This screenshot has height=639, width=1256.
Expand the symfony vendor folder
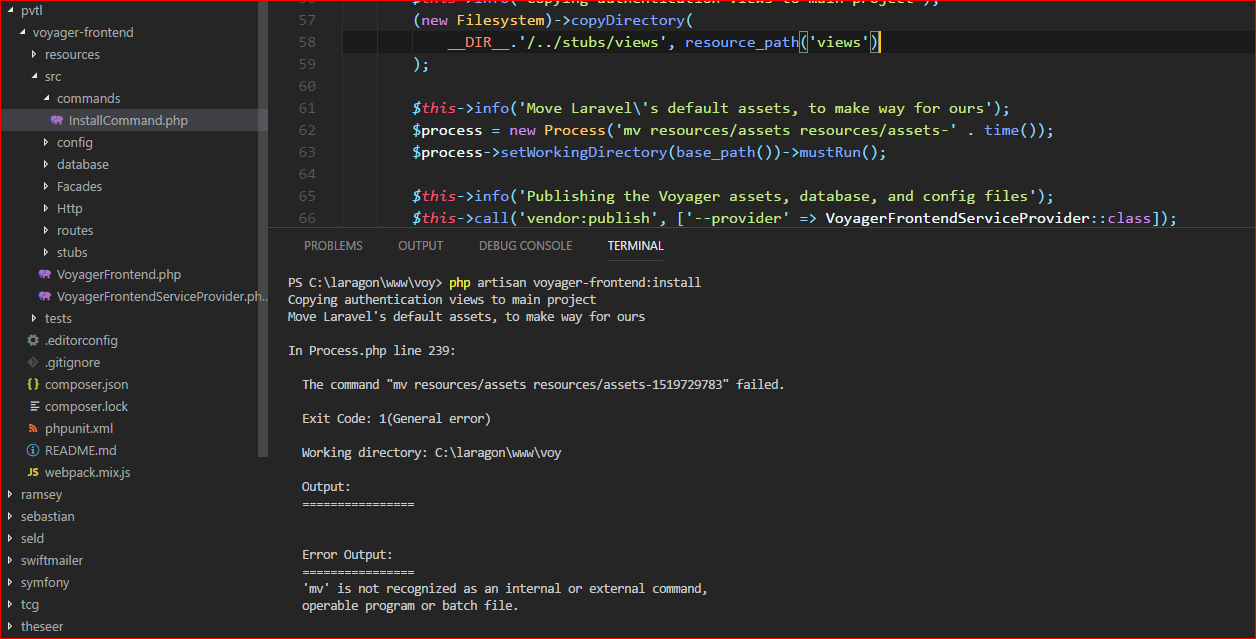11,582
